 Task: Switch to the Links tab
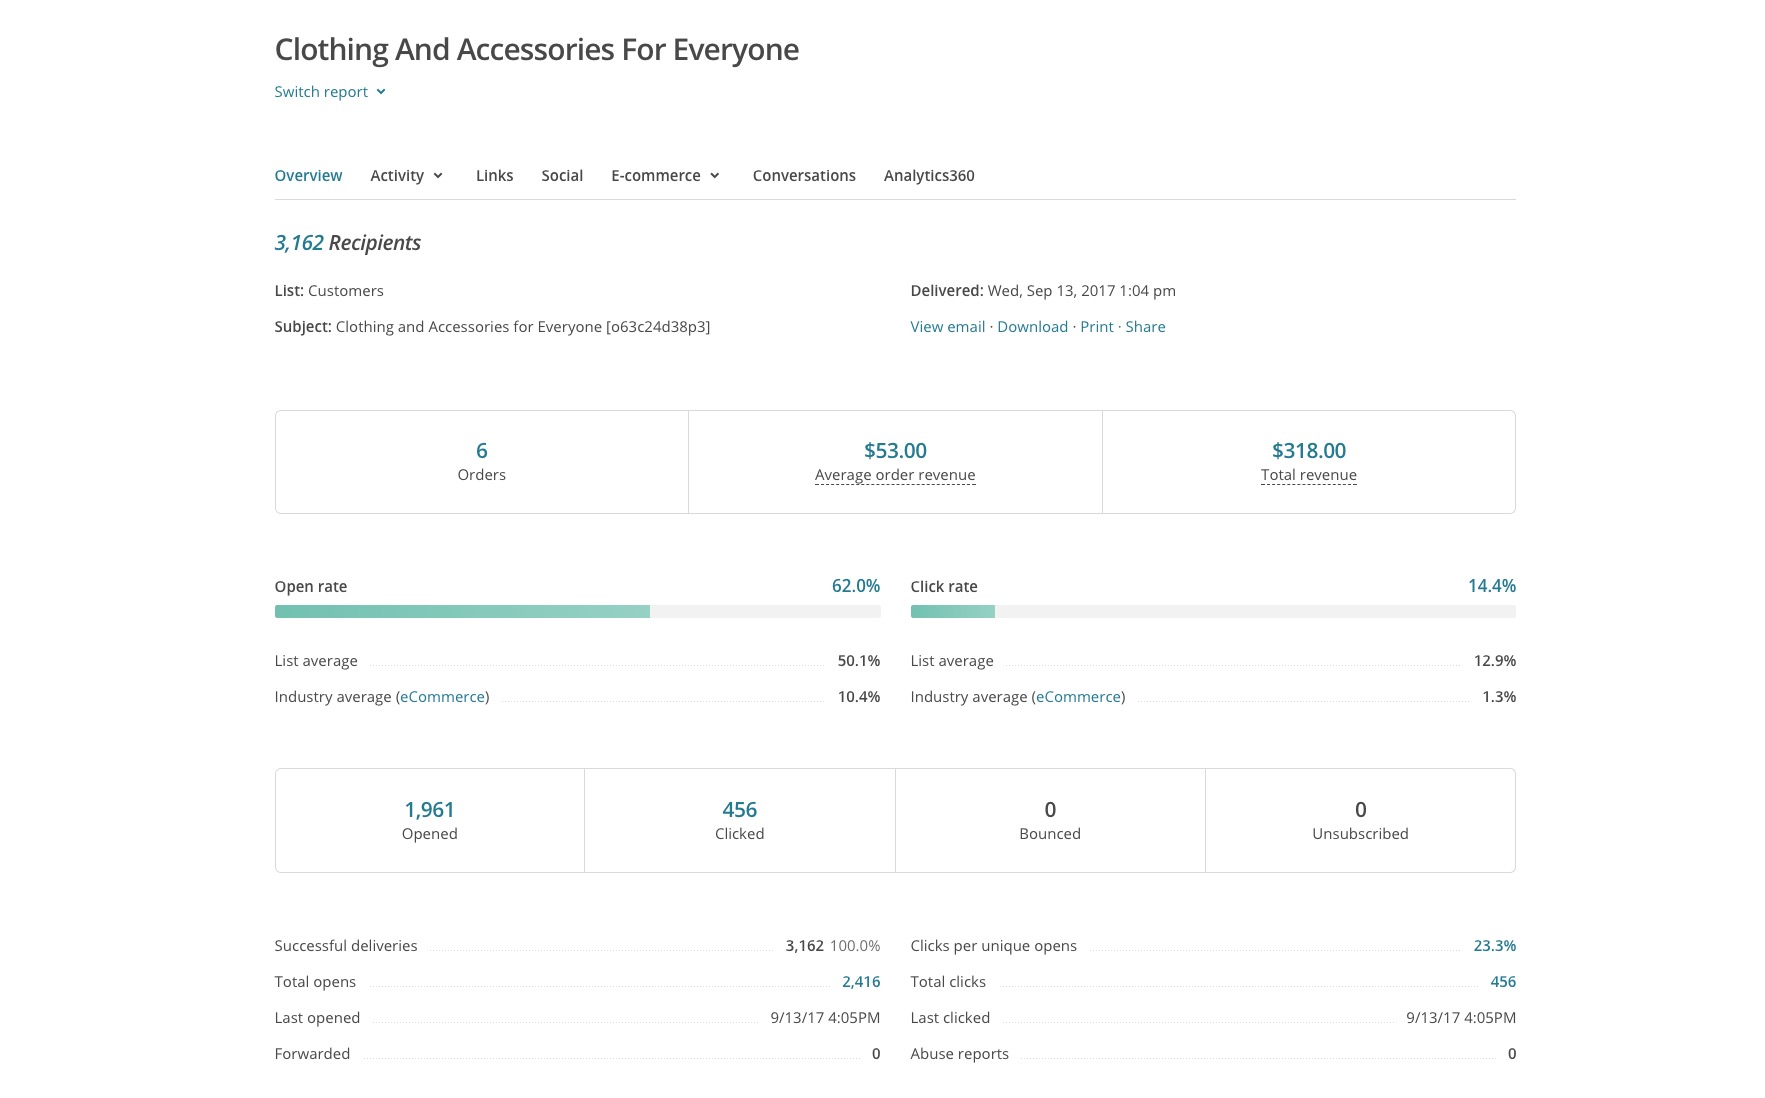pos(494,176)
